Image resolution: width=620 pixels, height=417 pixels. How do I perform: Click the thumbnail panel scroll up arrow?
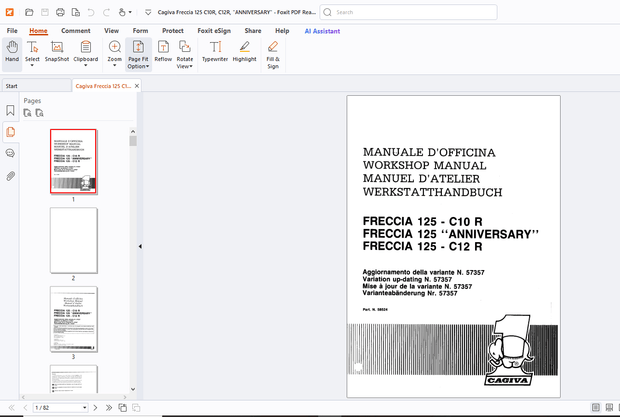pos(133,132)
